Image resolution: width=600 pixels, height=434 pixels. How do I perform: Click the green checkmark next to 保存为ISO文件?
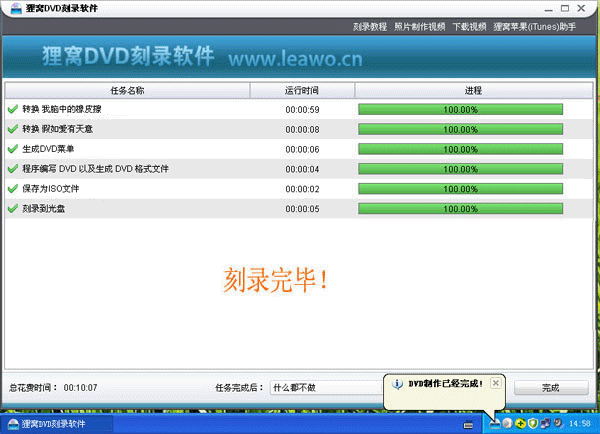coord(13,189)
